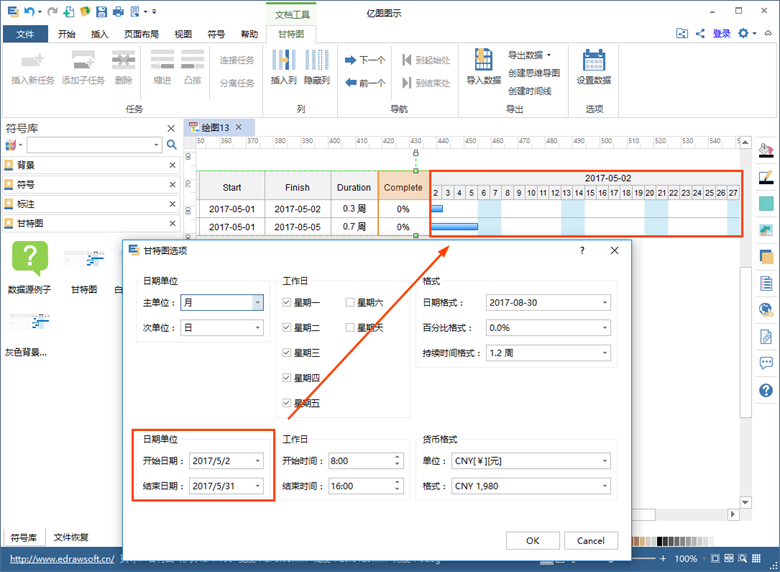
Task: Click OK in Gantt options dialog
Action: click(x=533, y=541)
